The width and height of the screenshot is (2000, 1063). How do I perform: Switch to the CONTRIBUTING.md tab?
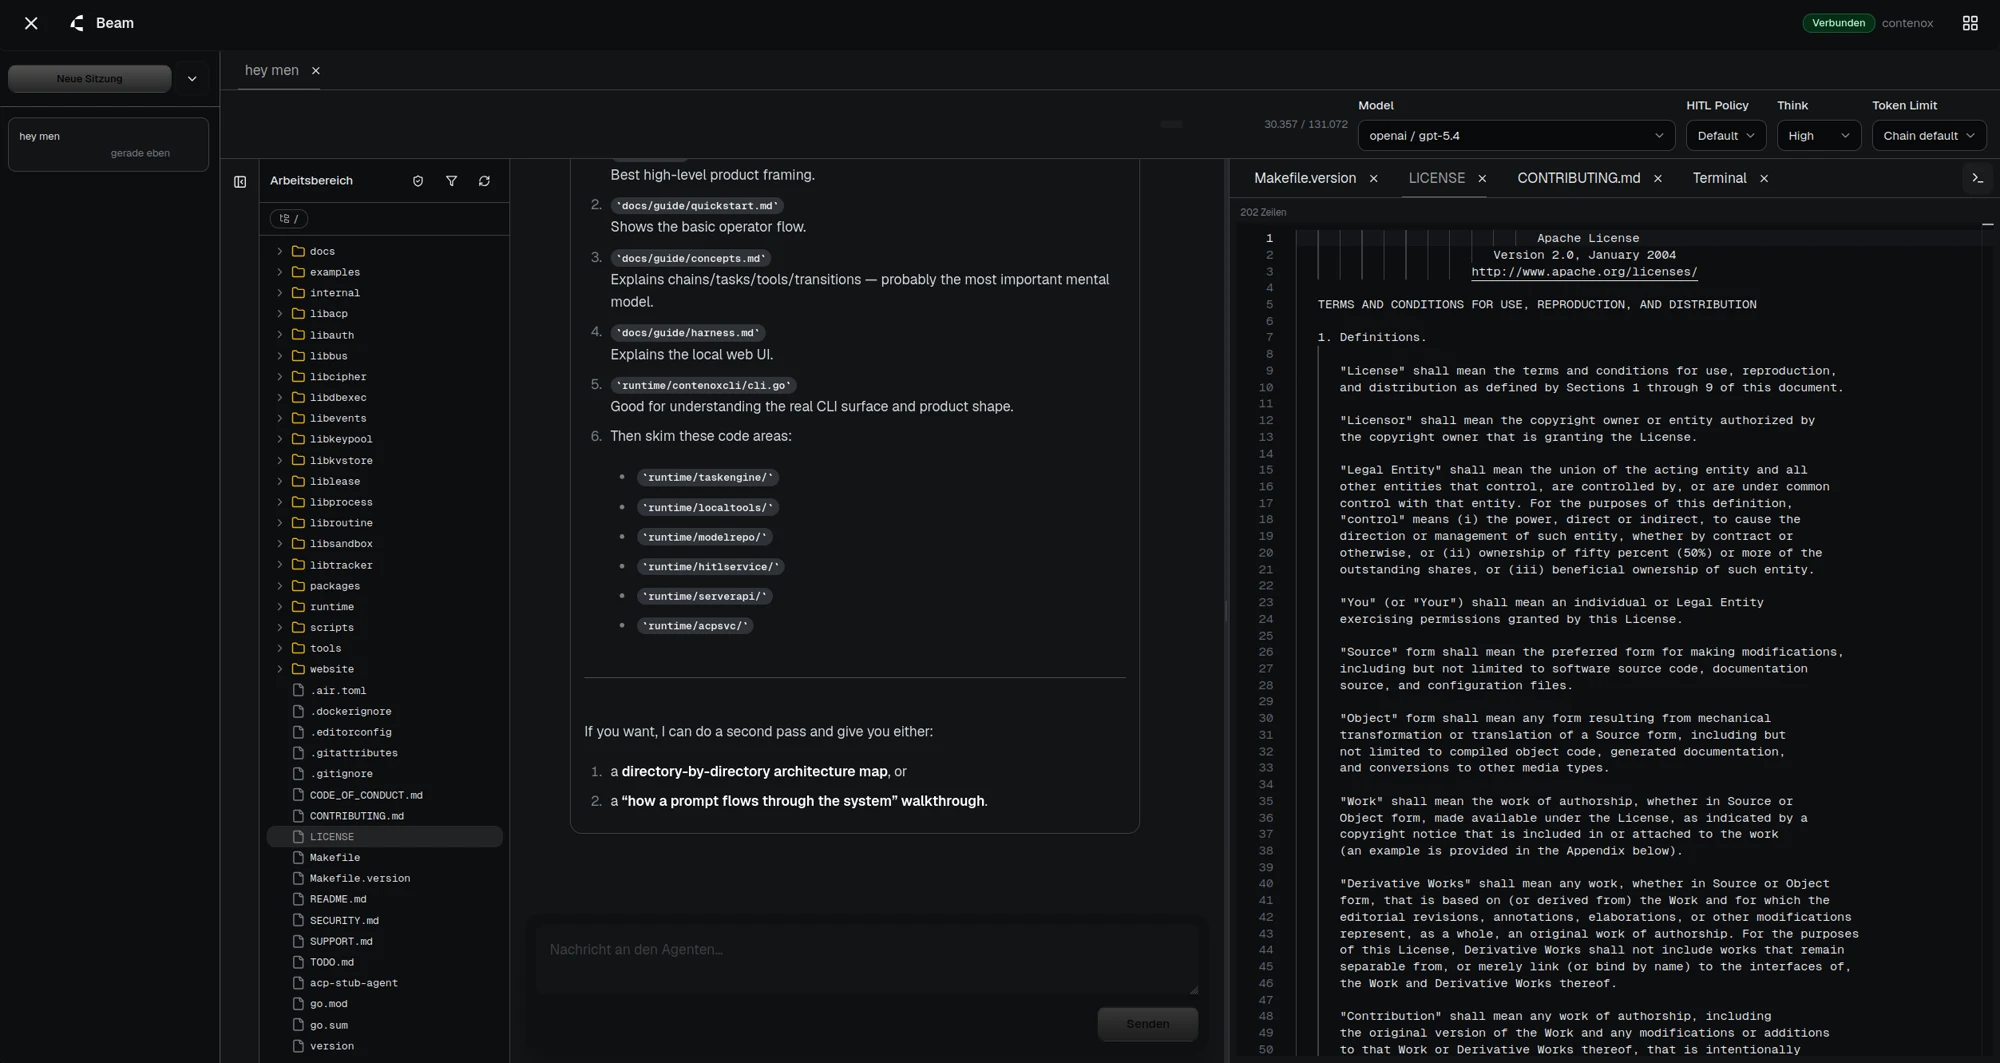coord(1578,178)
